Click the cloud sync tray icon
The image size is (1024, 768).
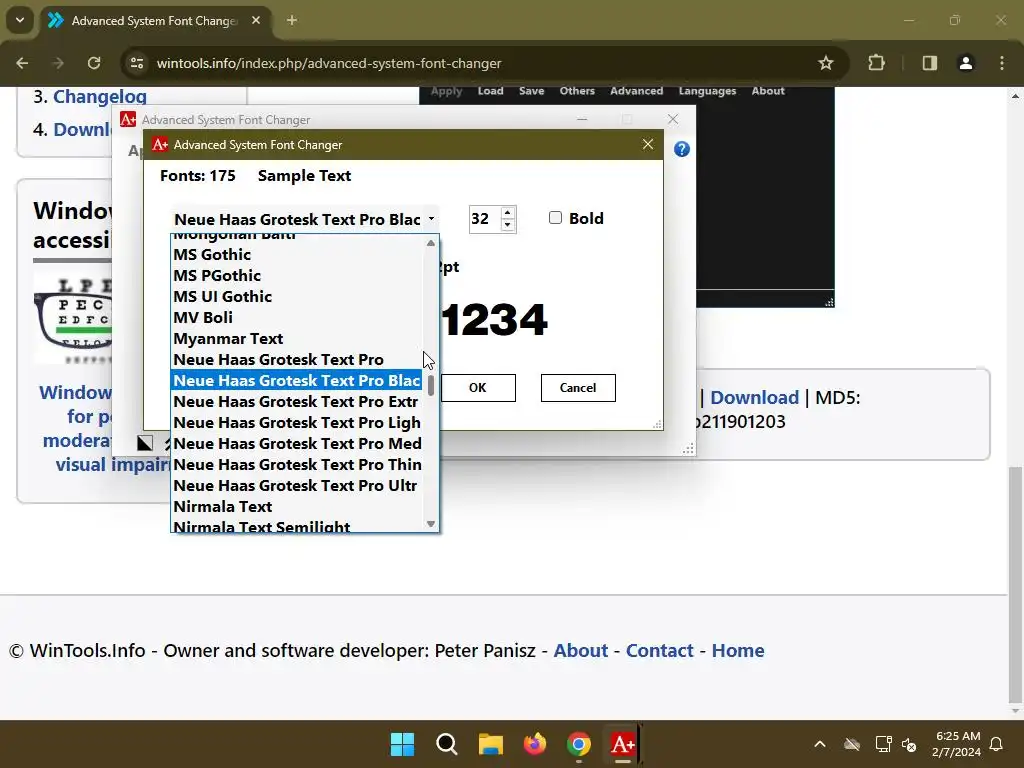pos(852,744)
